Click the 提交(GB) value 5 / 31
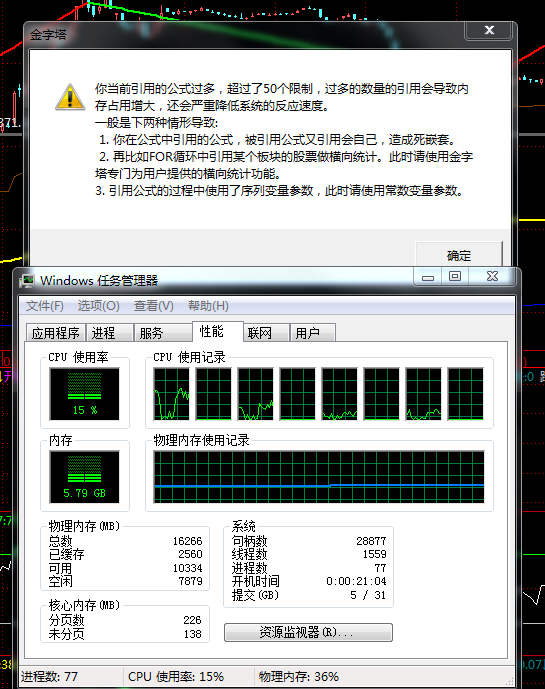The image size is (545, 689). [x=368, y=595]
